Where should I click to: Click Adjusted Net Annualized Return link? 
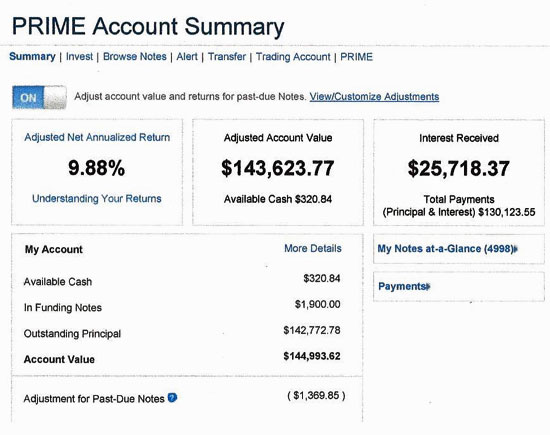pos(97,137)
